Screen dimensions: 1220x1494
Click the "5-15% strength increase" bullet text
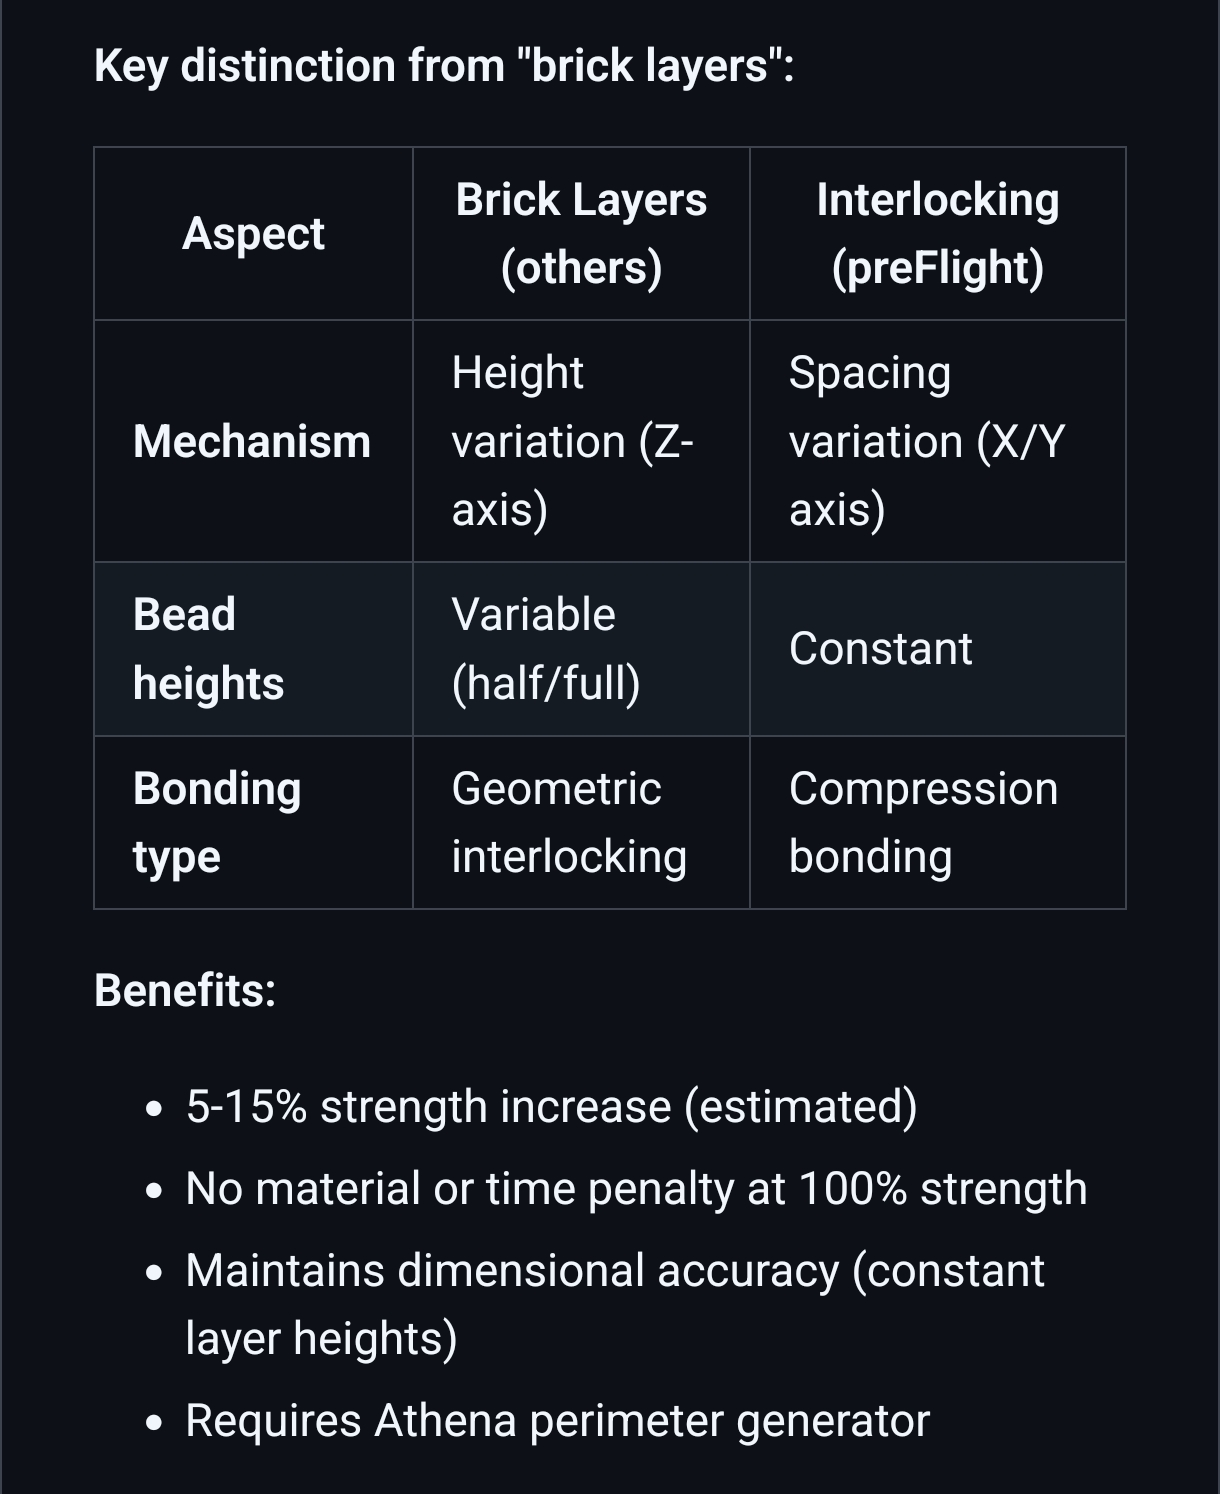click(x=551, y=1107)
